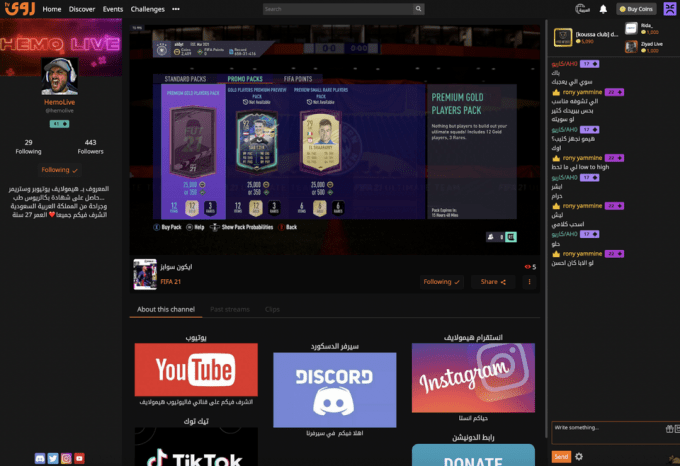This screenshot has width=680, height=466.
Task: Click the last rony yammine username in chat
Action: coord(582,254)
